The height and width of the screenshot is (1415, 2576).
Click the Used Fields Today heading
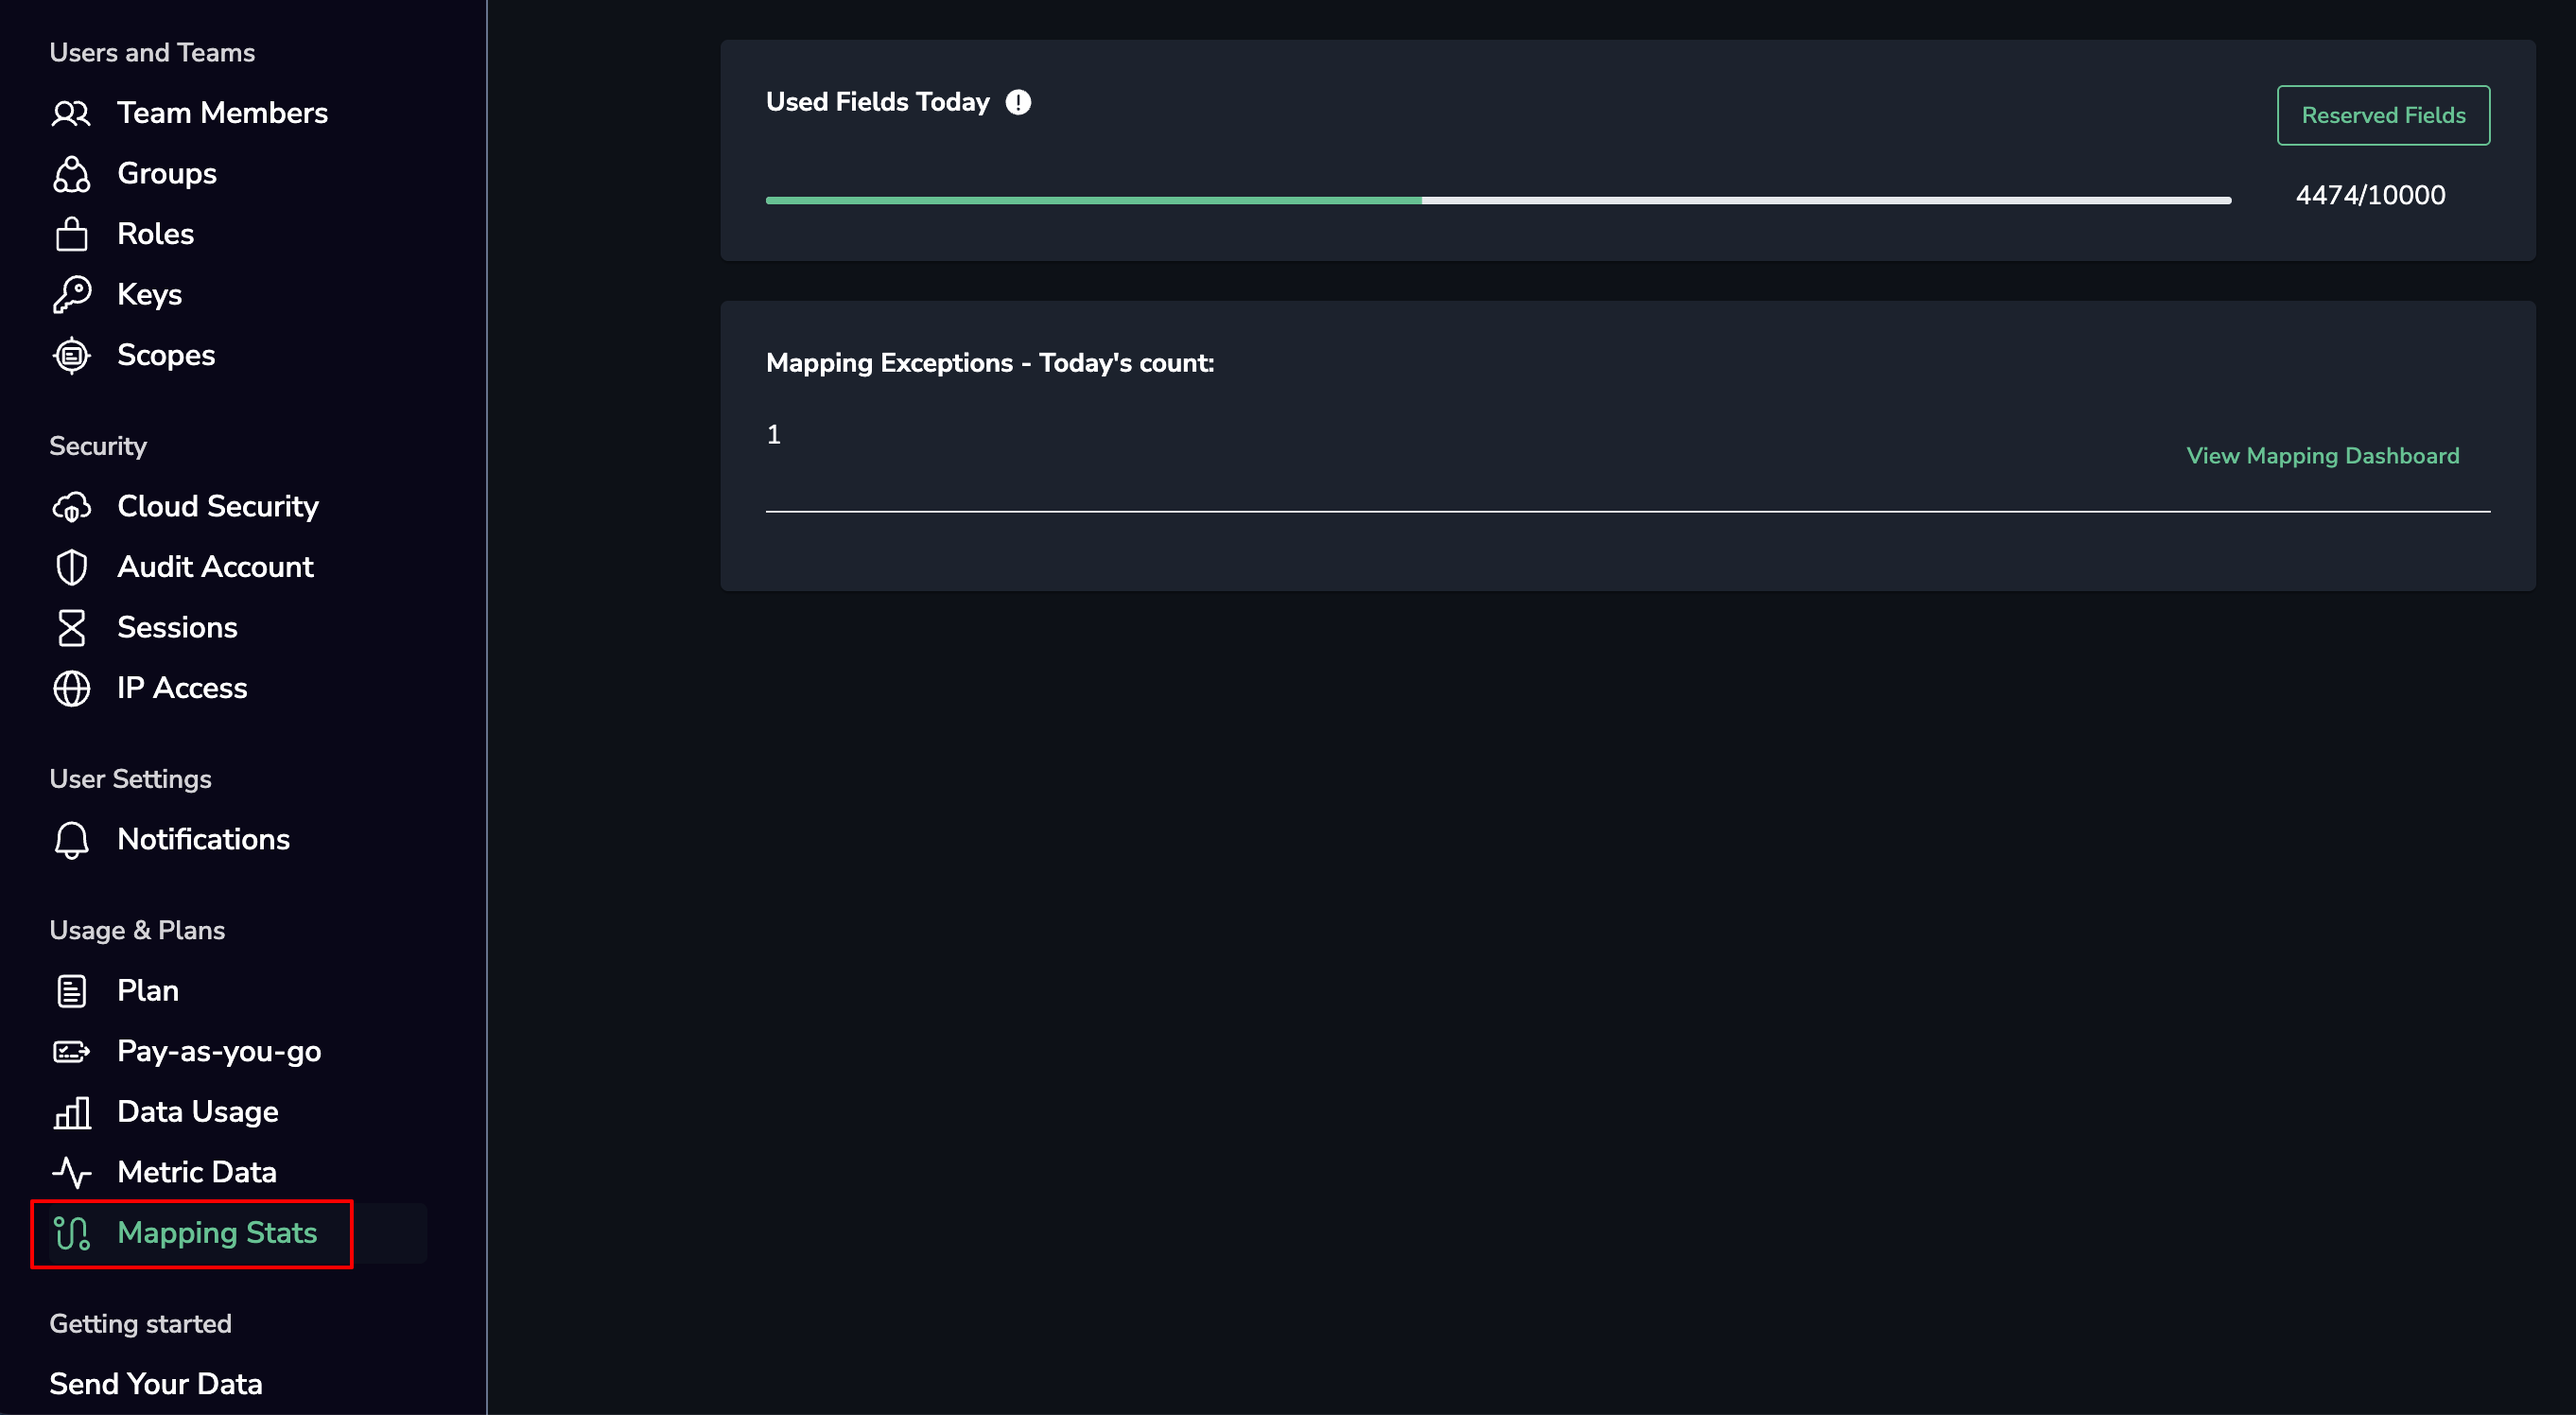pyautogui.click(x=877, y=102)
